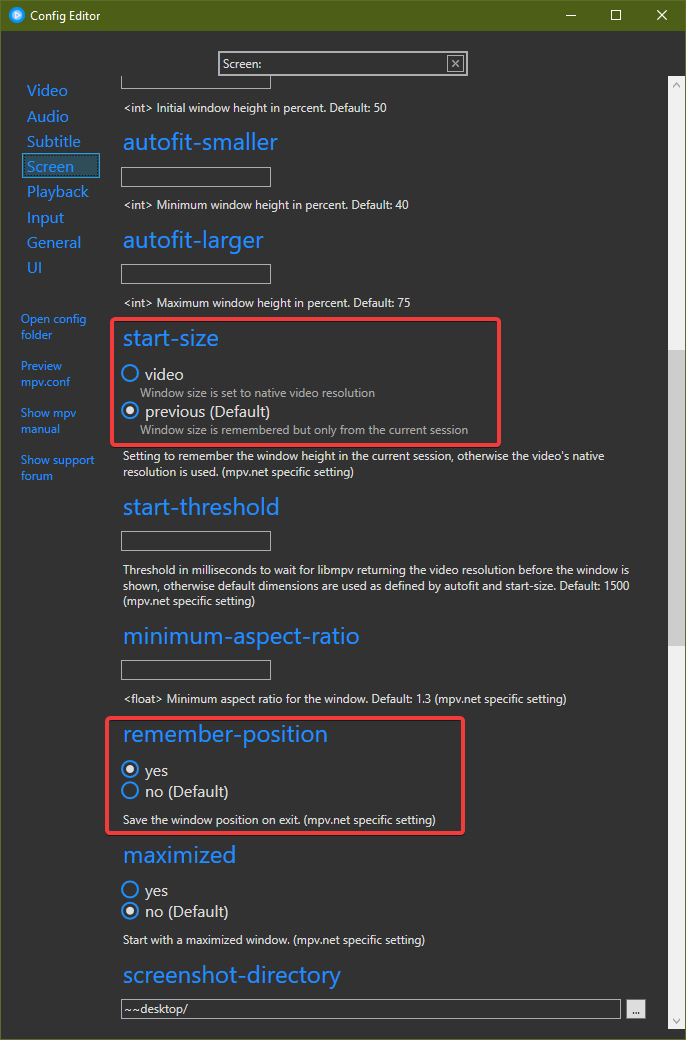
Task: Click the Open config folder link
Action: coord(53,327)
